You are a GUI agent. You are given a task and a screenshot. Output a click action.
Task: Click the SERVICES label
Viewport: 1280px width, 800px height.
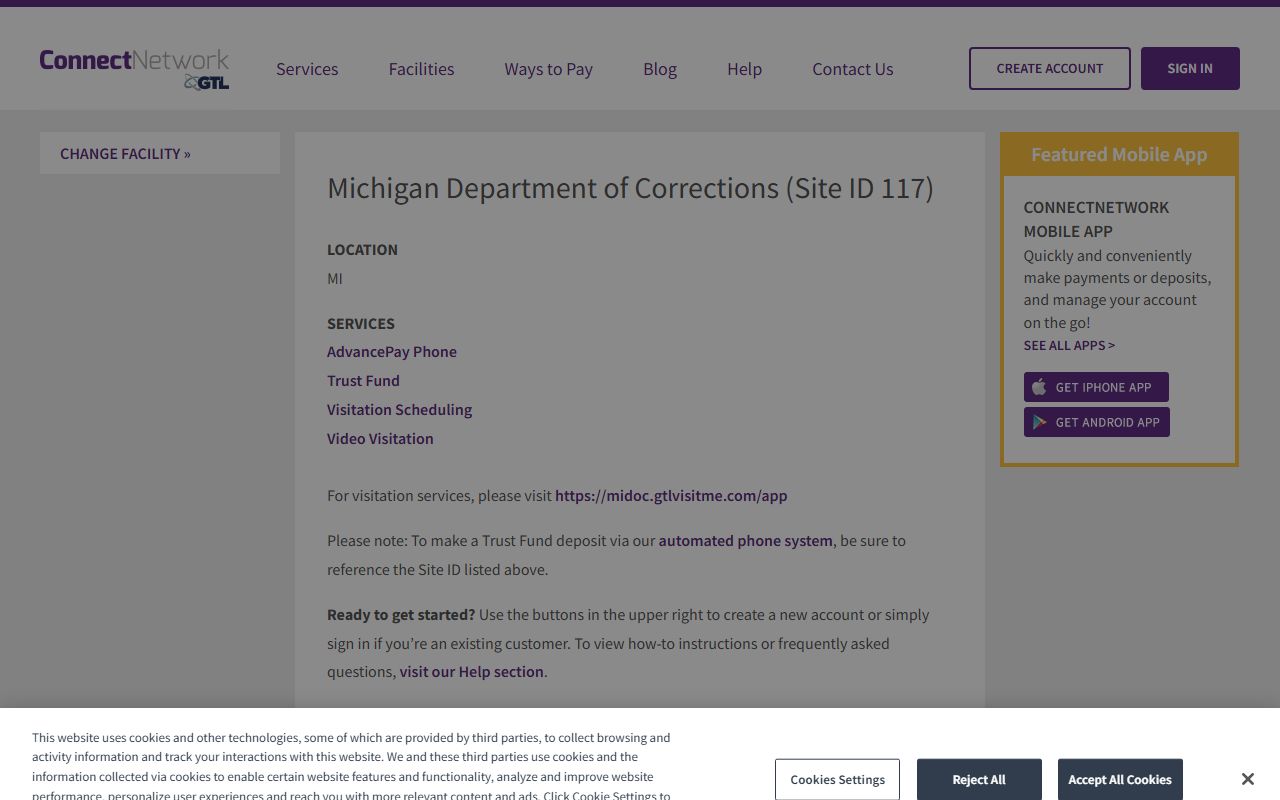[x=361, y=323]
